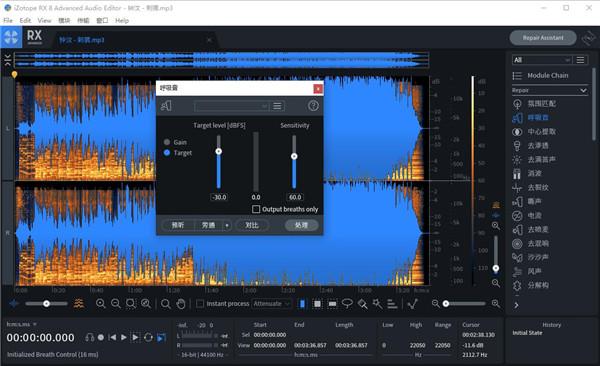Select the time selection tool icon

point(302,304)
